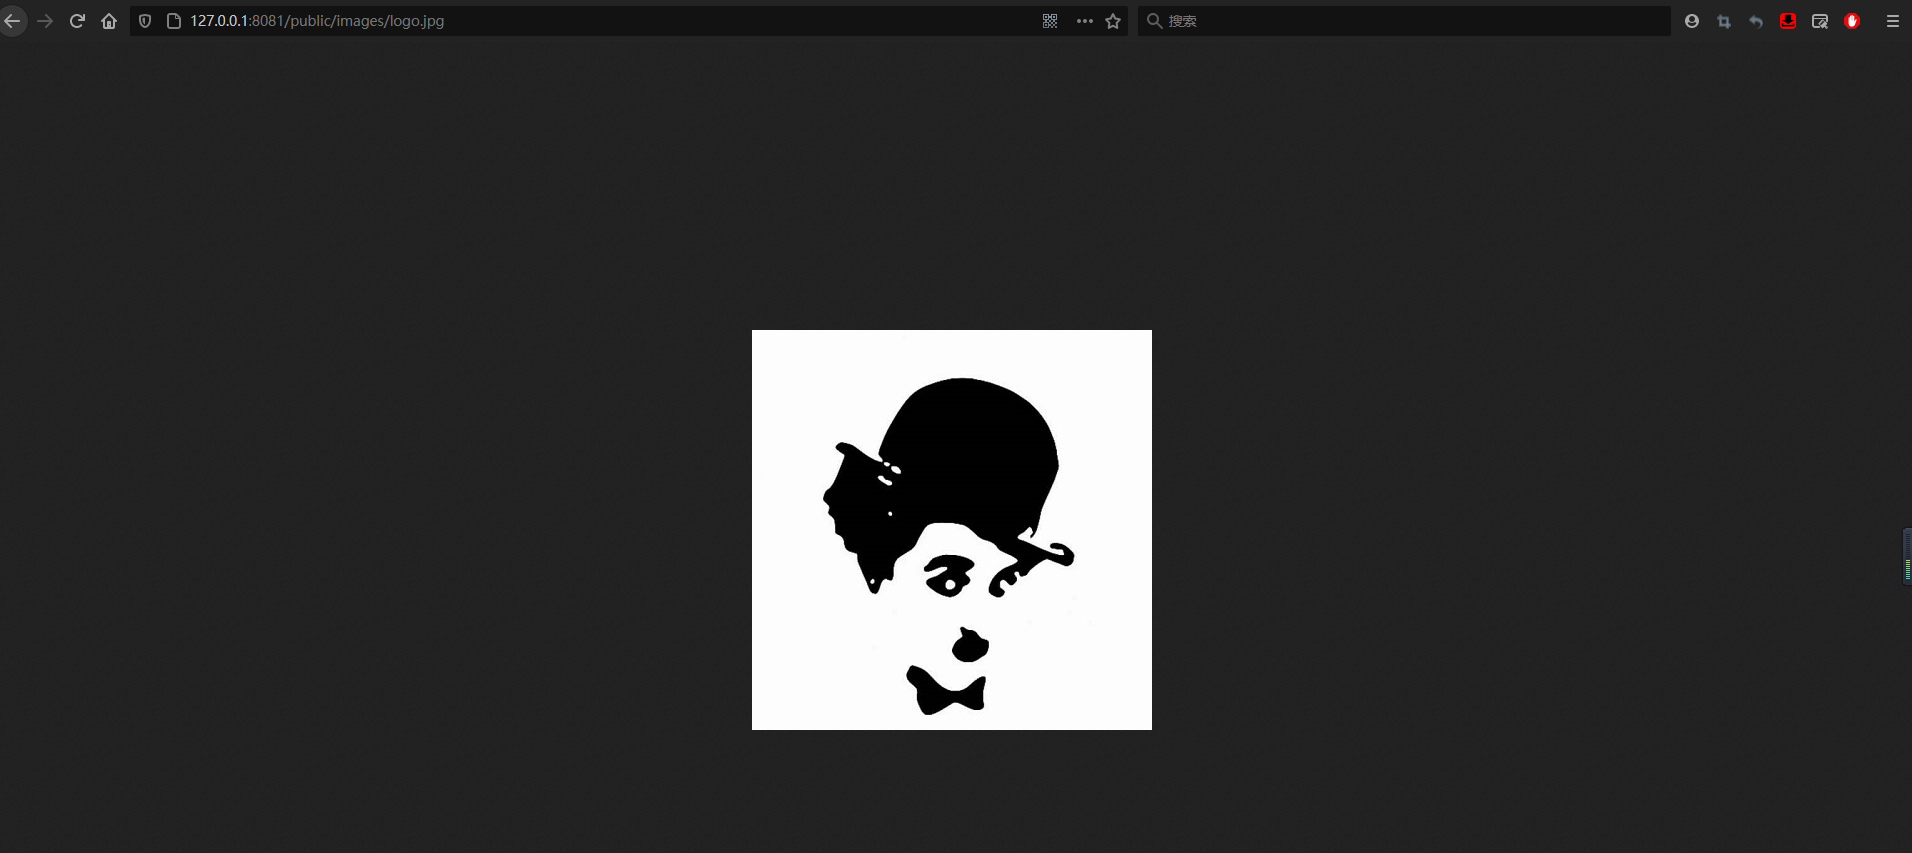Image resolution: width=1912 pixels, height=853 pixels.
Task: Toggle the red hand ad-blocker icon
Action: point(1852,21)
